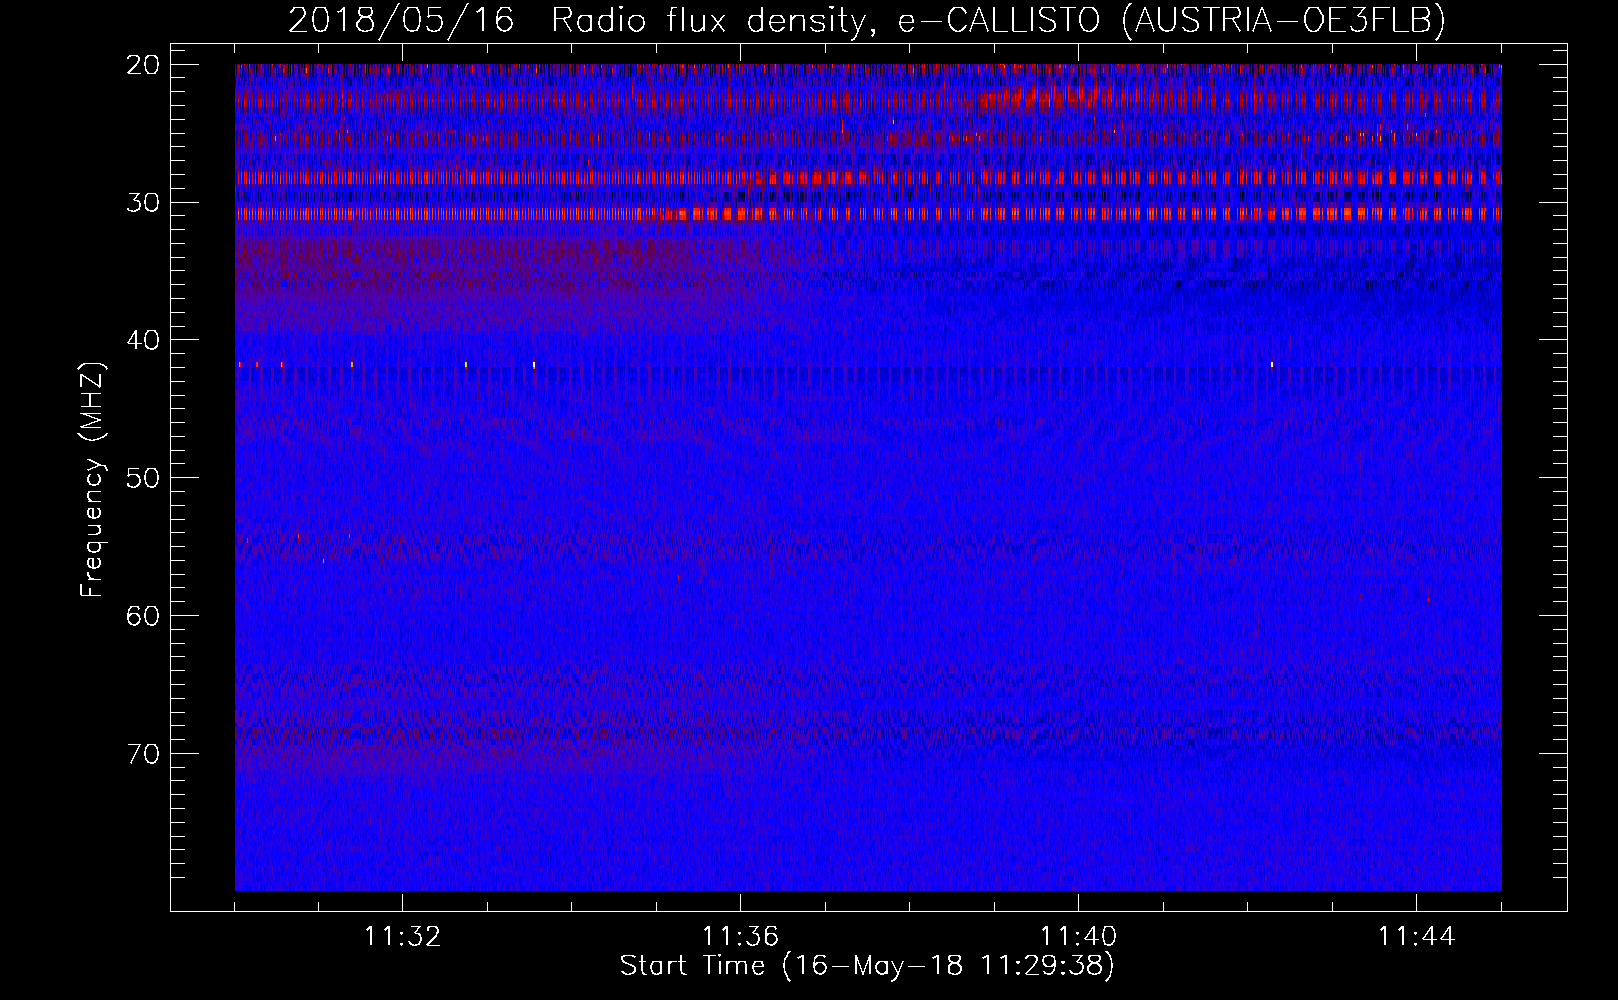Select the date '2018/05/16' in the title
The height and width of the screenshot is (1000, 1618).
pos(401,20)
